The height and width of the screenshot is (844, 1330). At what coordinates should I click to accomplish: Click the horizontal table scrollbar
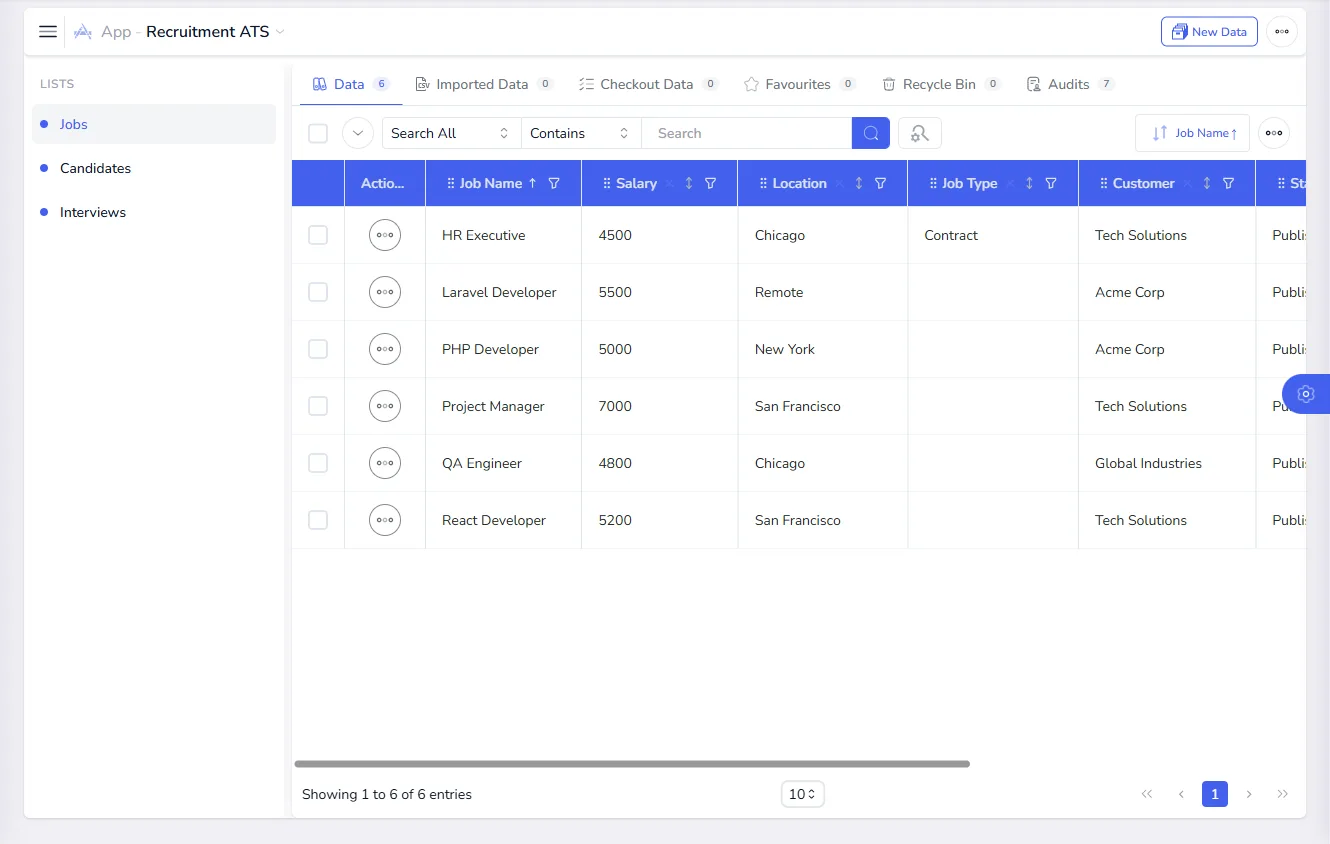(632, 764)
